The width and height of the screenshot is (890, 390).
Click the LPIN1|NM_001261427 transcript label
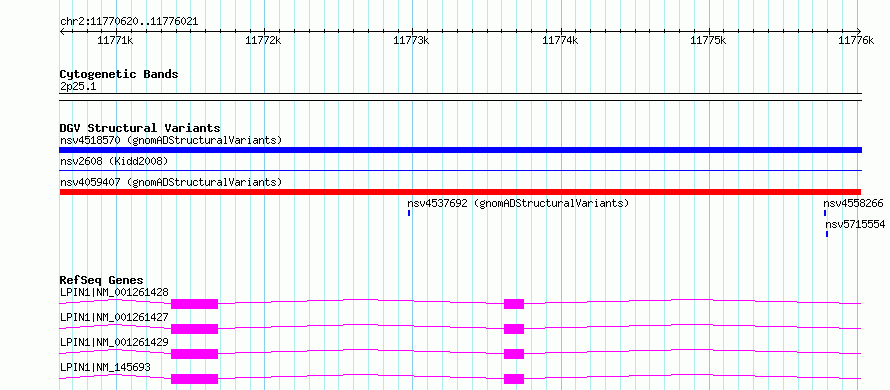tap(114, 317)
